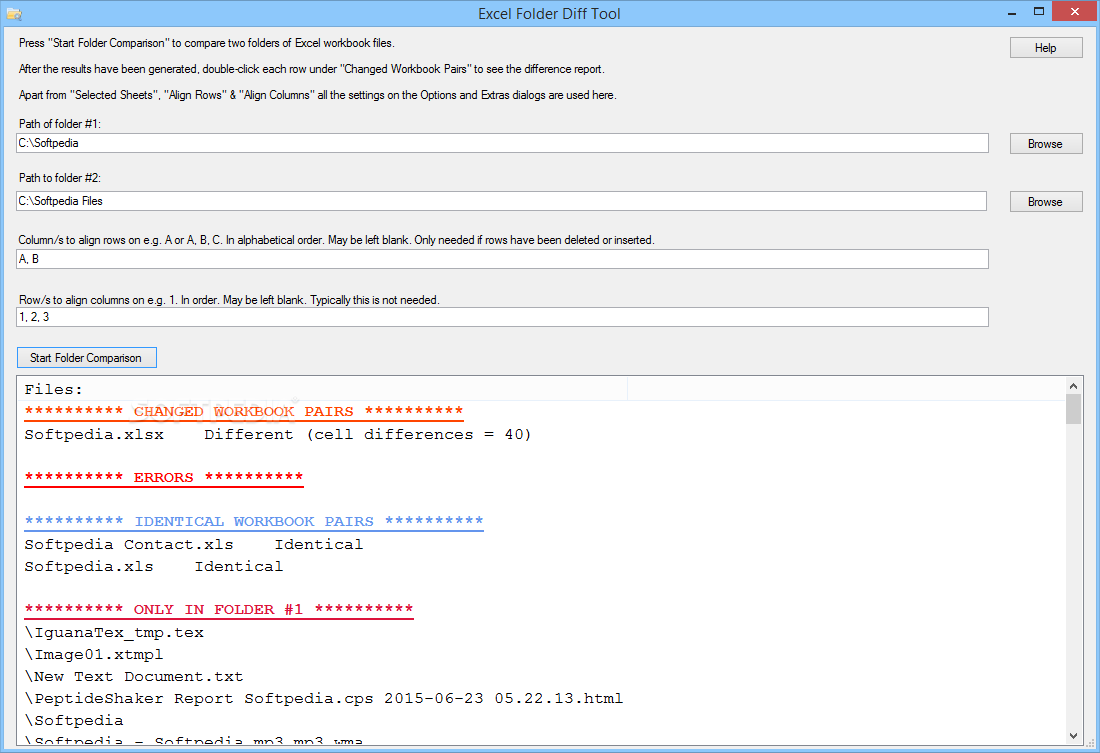
Task: Click the align rows field containing A, B
Action: click(502, 259)
